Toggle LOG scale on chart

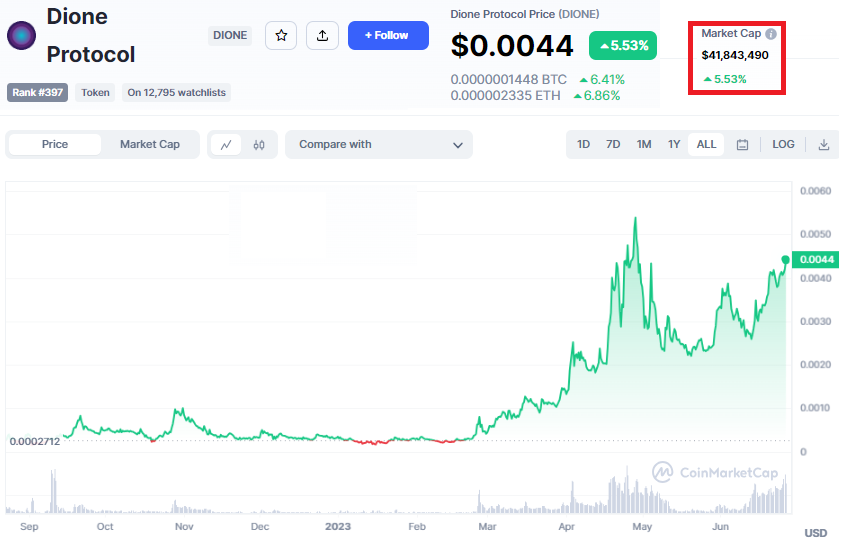783,145
